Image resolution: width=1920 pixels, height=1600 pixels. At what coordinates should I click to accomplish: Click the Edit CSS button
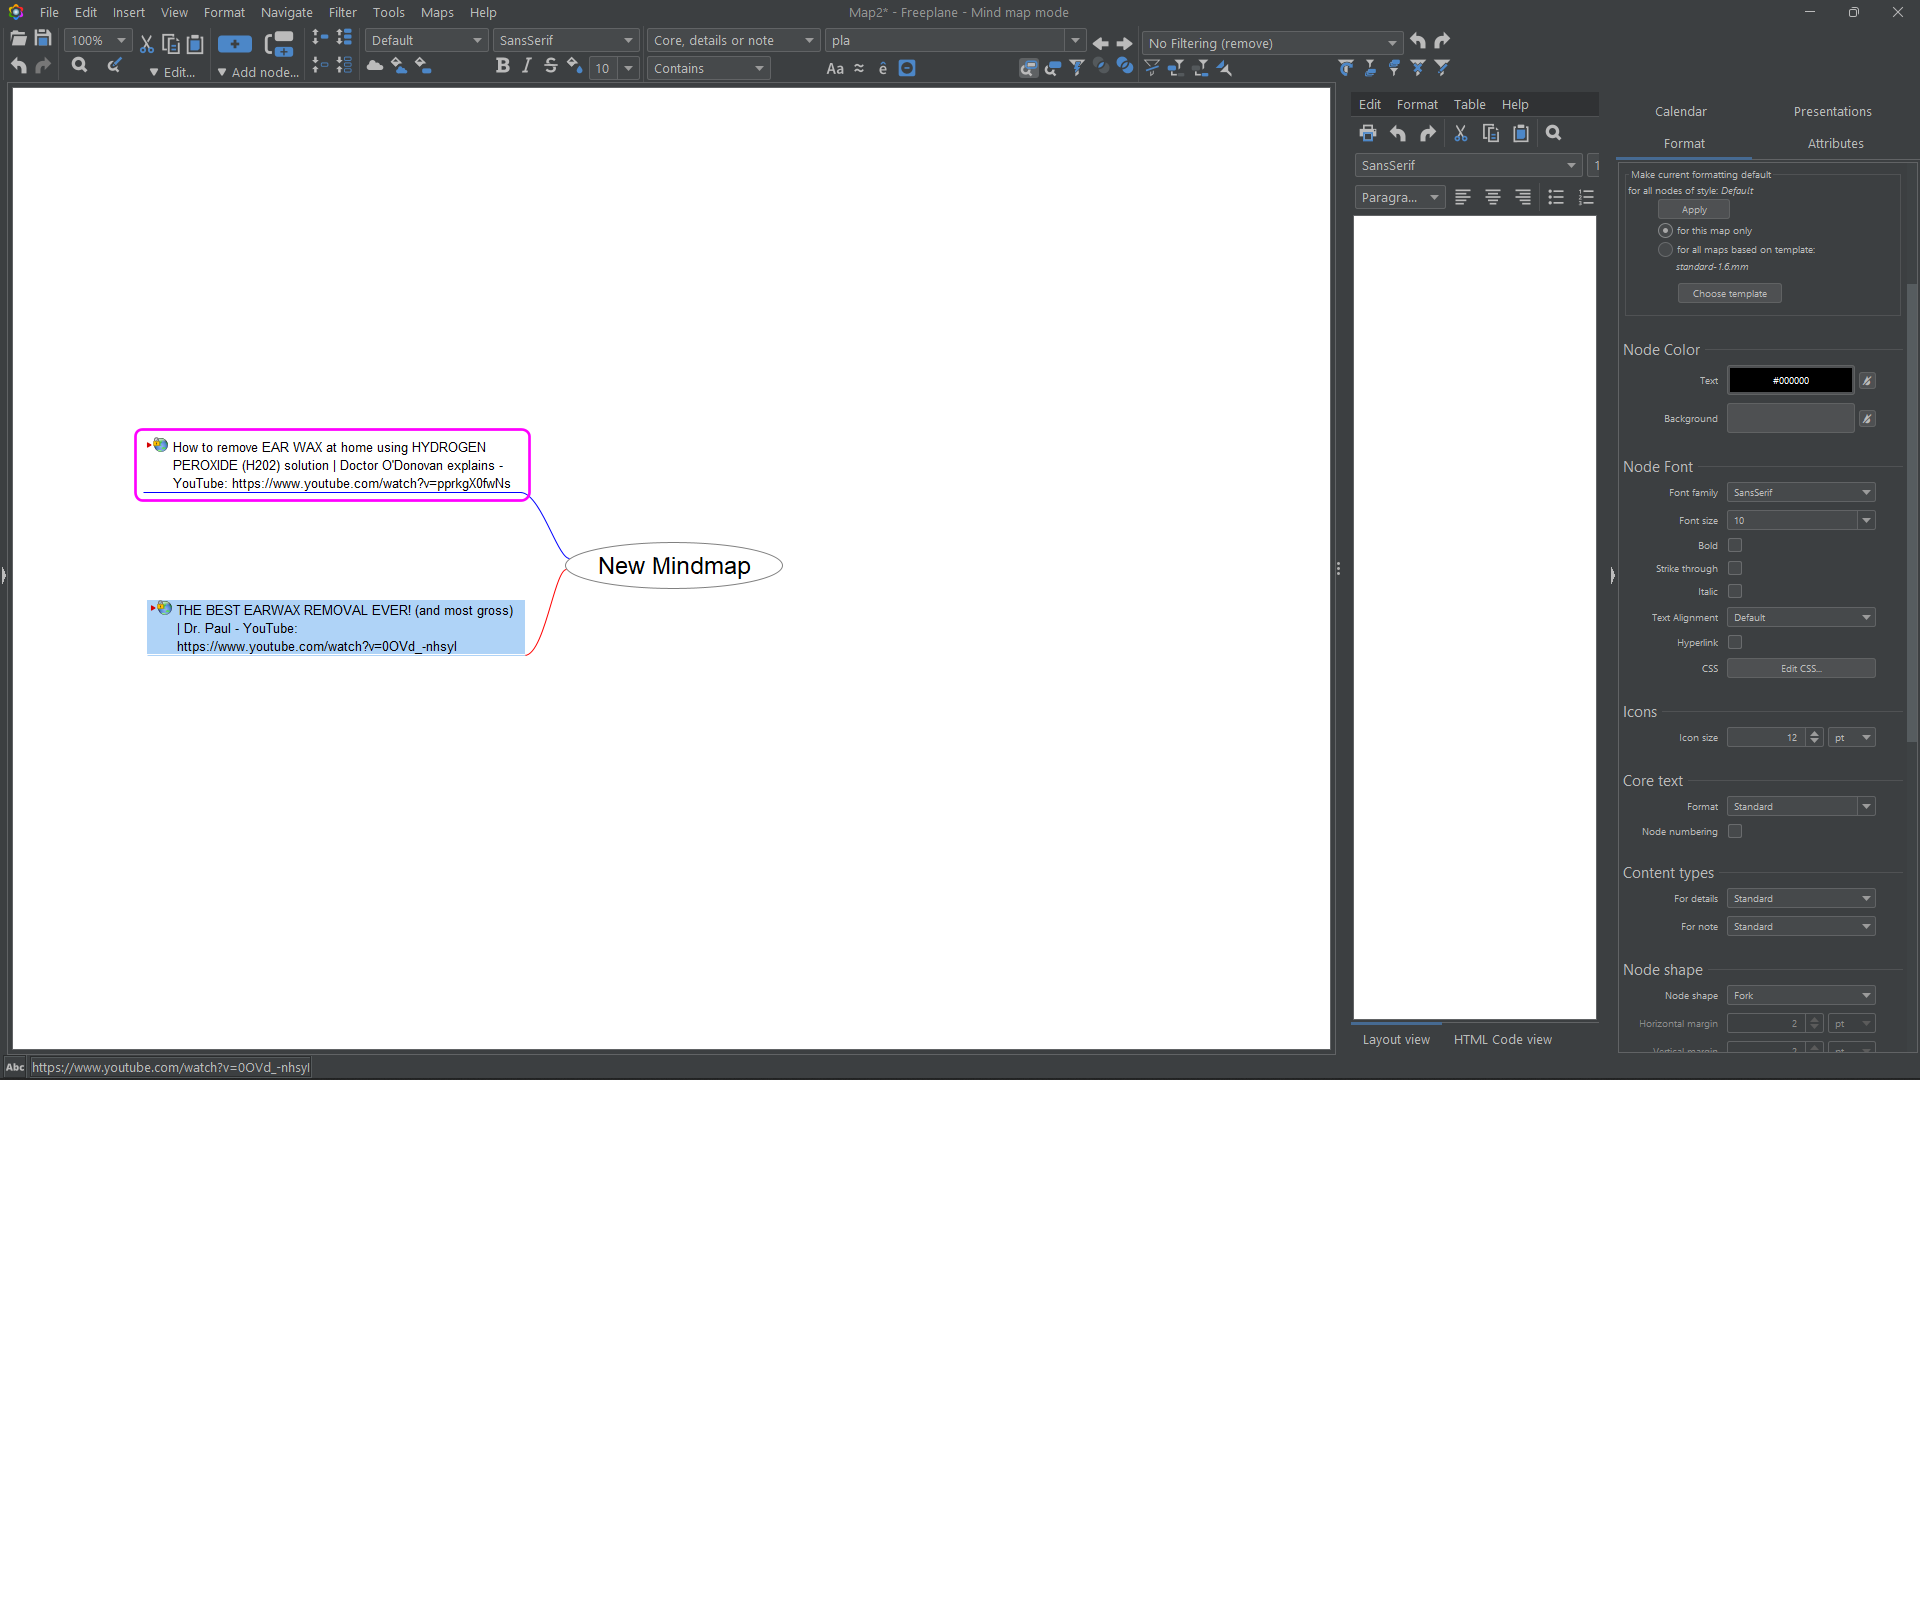[1801, 668]
